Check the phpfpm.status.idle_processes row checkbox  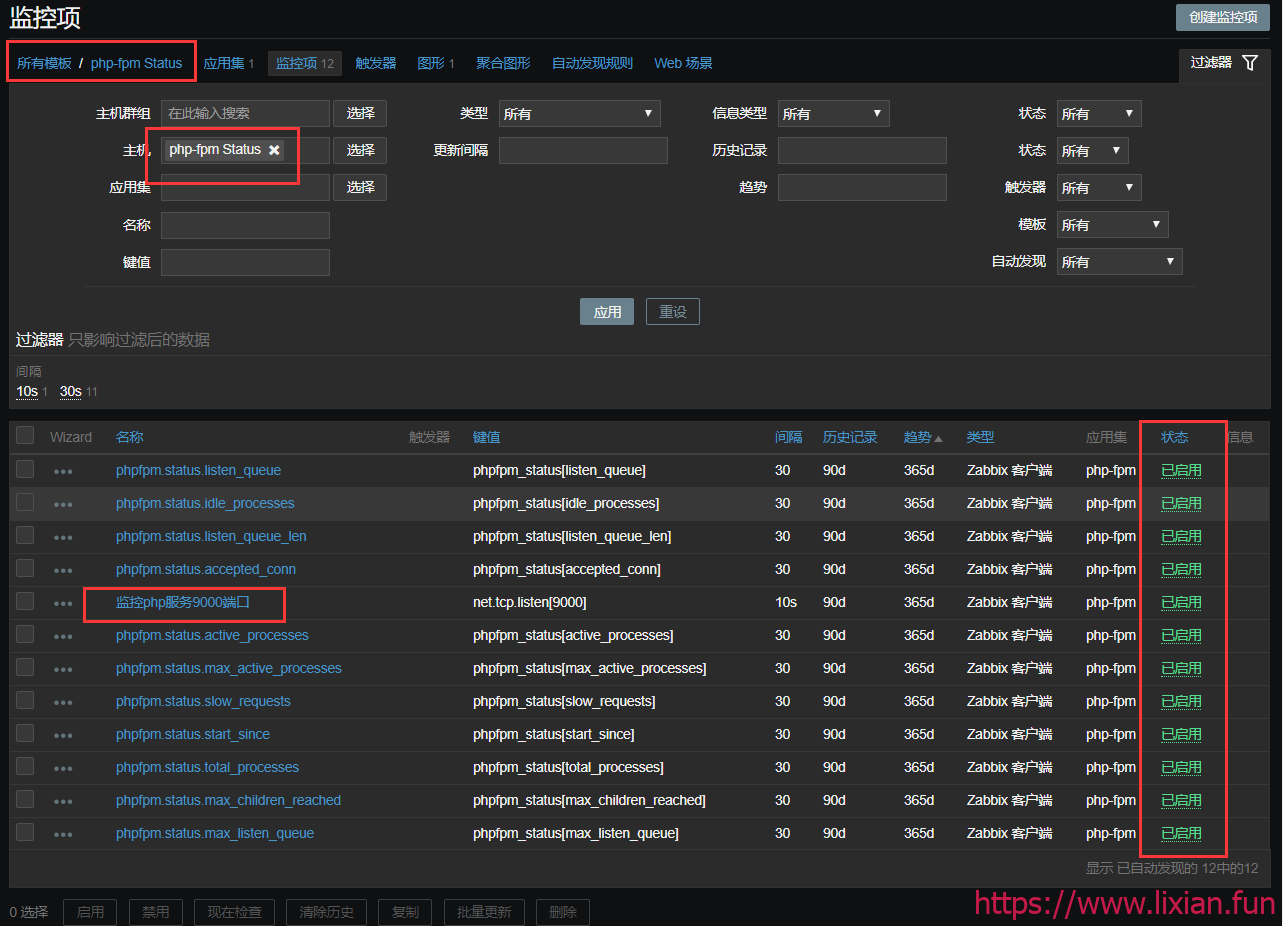coord(25,502)
